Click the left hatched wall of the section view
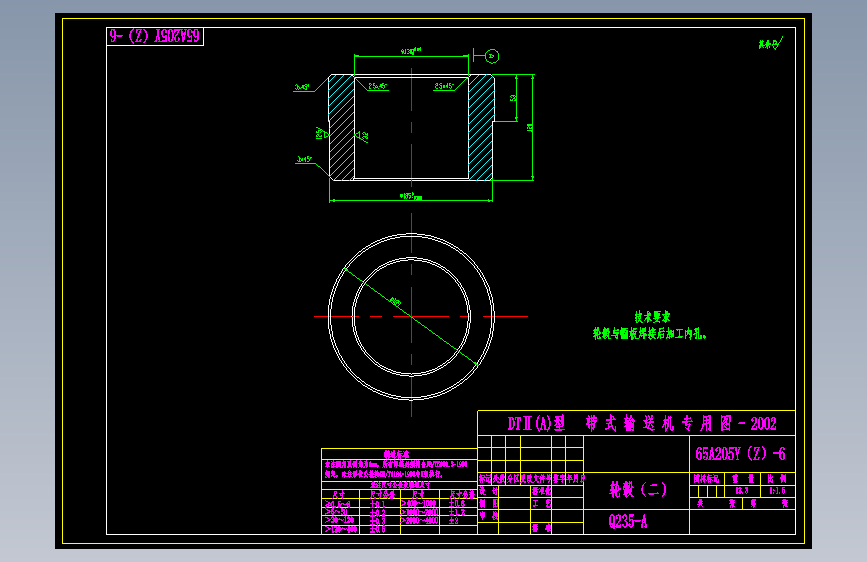This screenshot has width=867, height=562. [342, 127]
